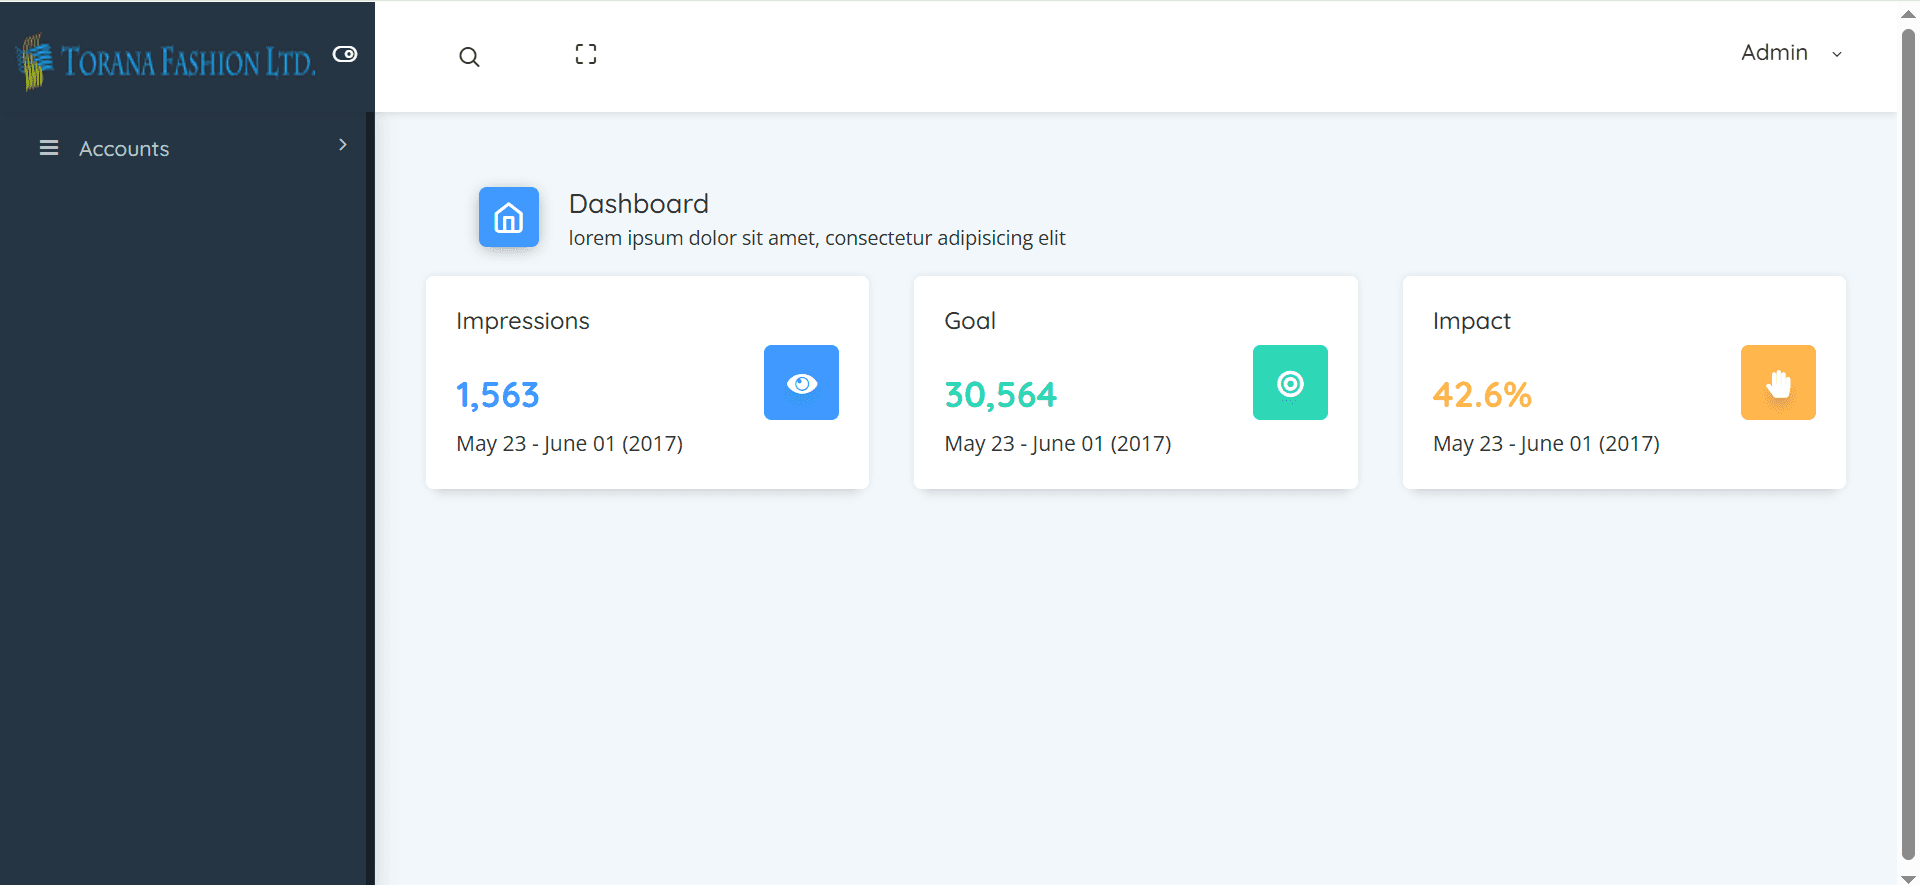Click the blue Dashboard home icon
Viewport: 1920px width, 885px height.
tap(508, 217)
